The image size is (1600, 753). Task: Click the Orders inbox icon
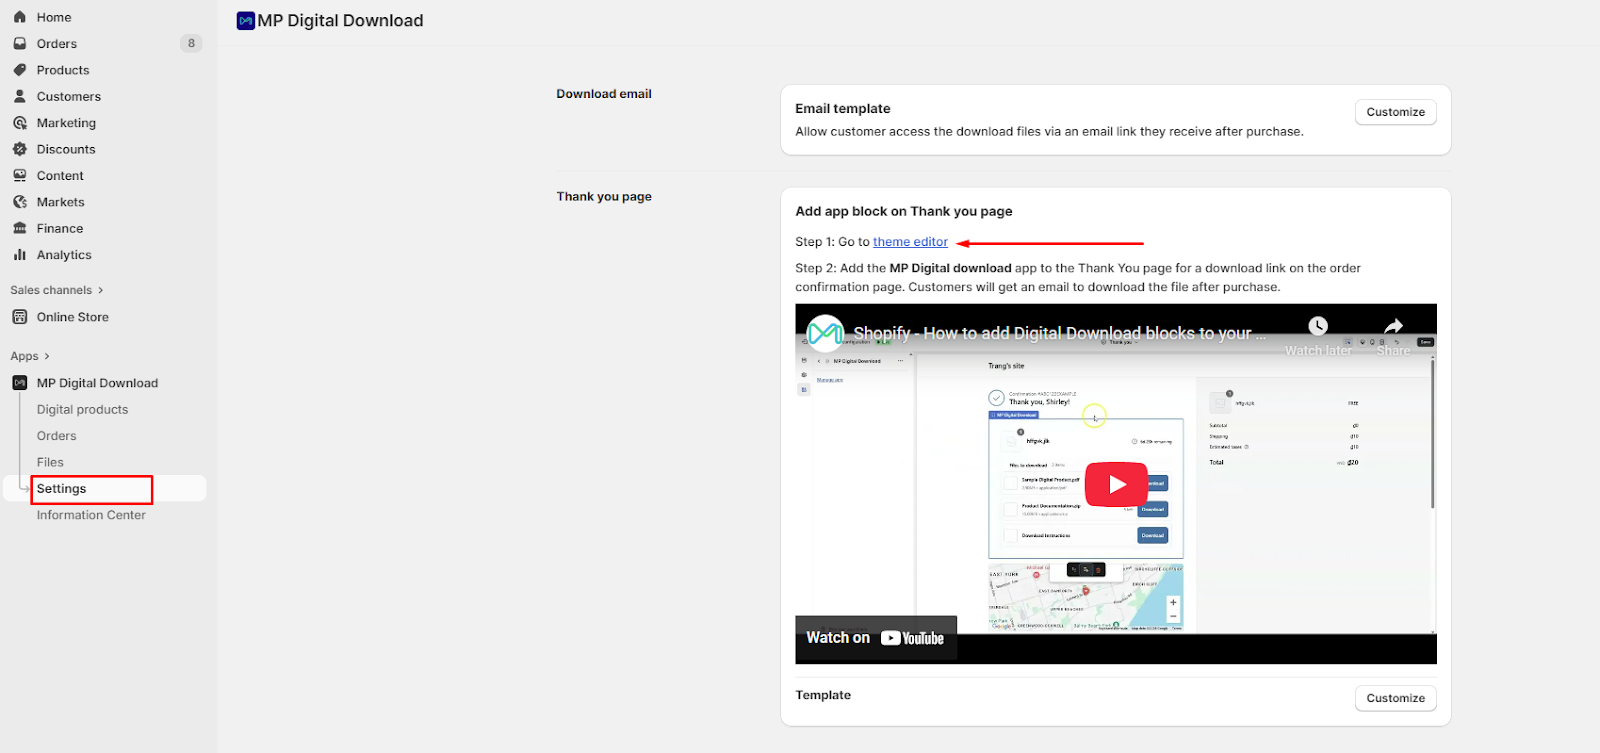[x=19, y=44]
